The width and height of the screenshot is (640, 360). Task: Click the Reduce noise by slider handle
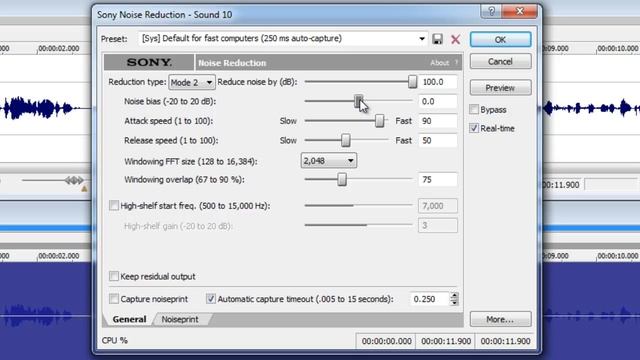[412, 82]
